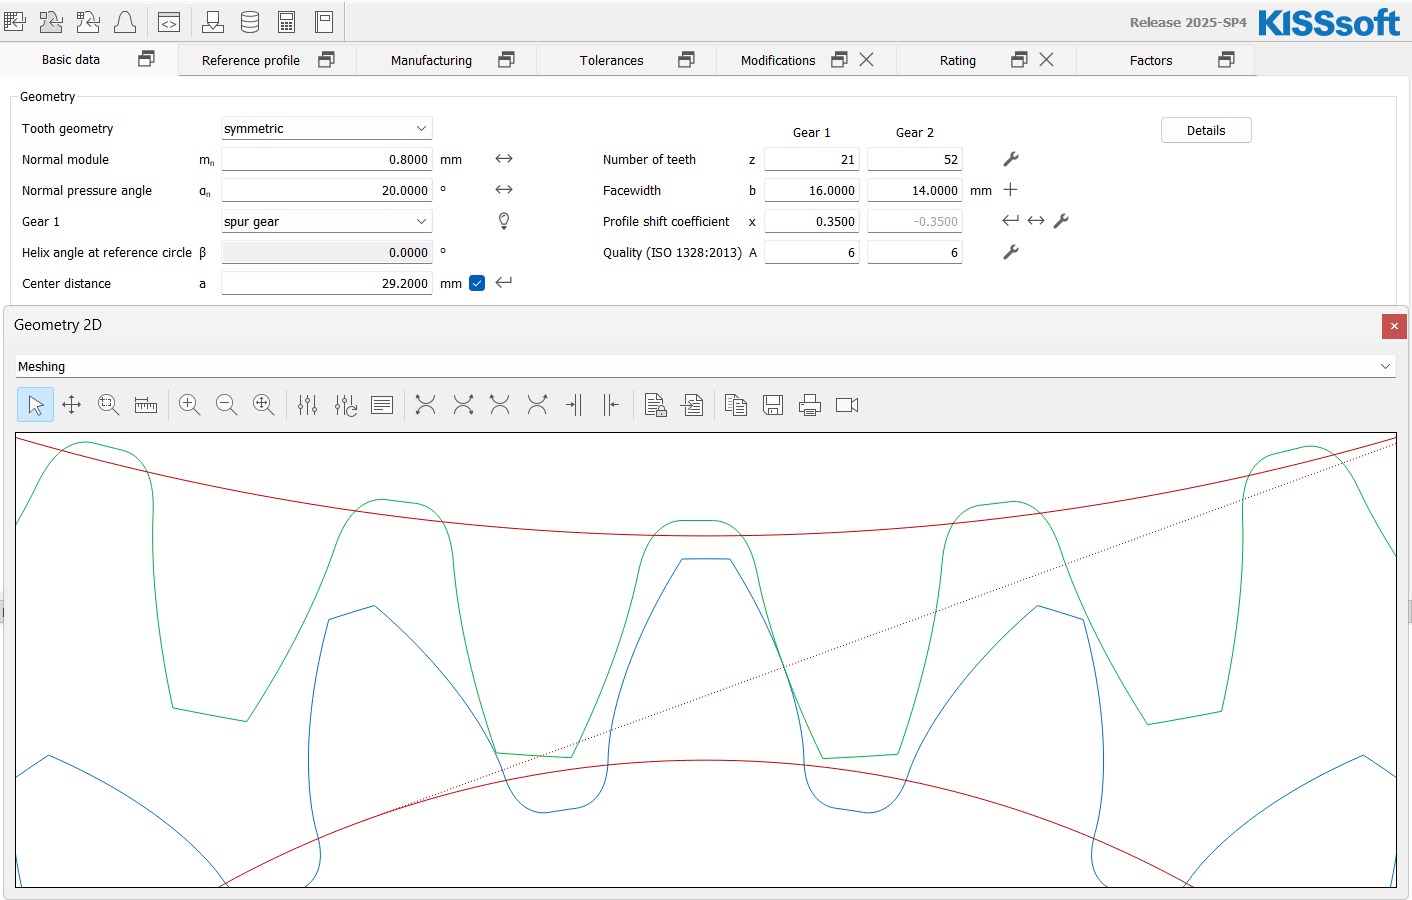Pick the ruler measure tool
This screenshot has height=900, width=1412.
[146, 405]
